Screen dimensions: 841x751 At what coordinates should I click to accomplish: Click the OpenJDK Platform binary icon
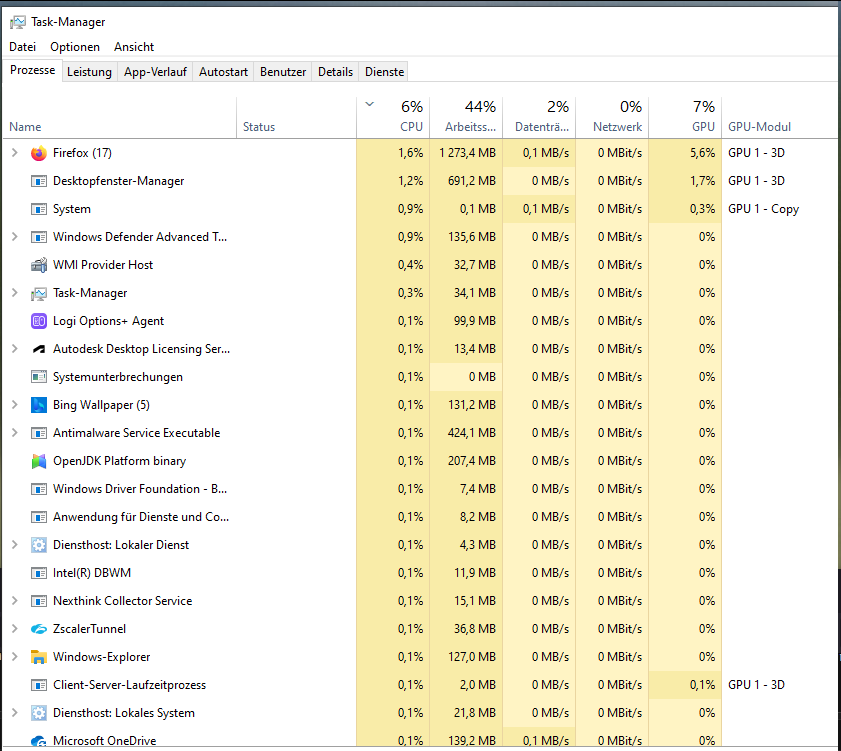tap(39, 461)
